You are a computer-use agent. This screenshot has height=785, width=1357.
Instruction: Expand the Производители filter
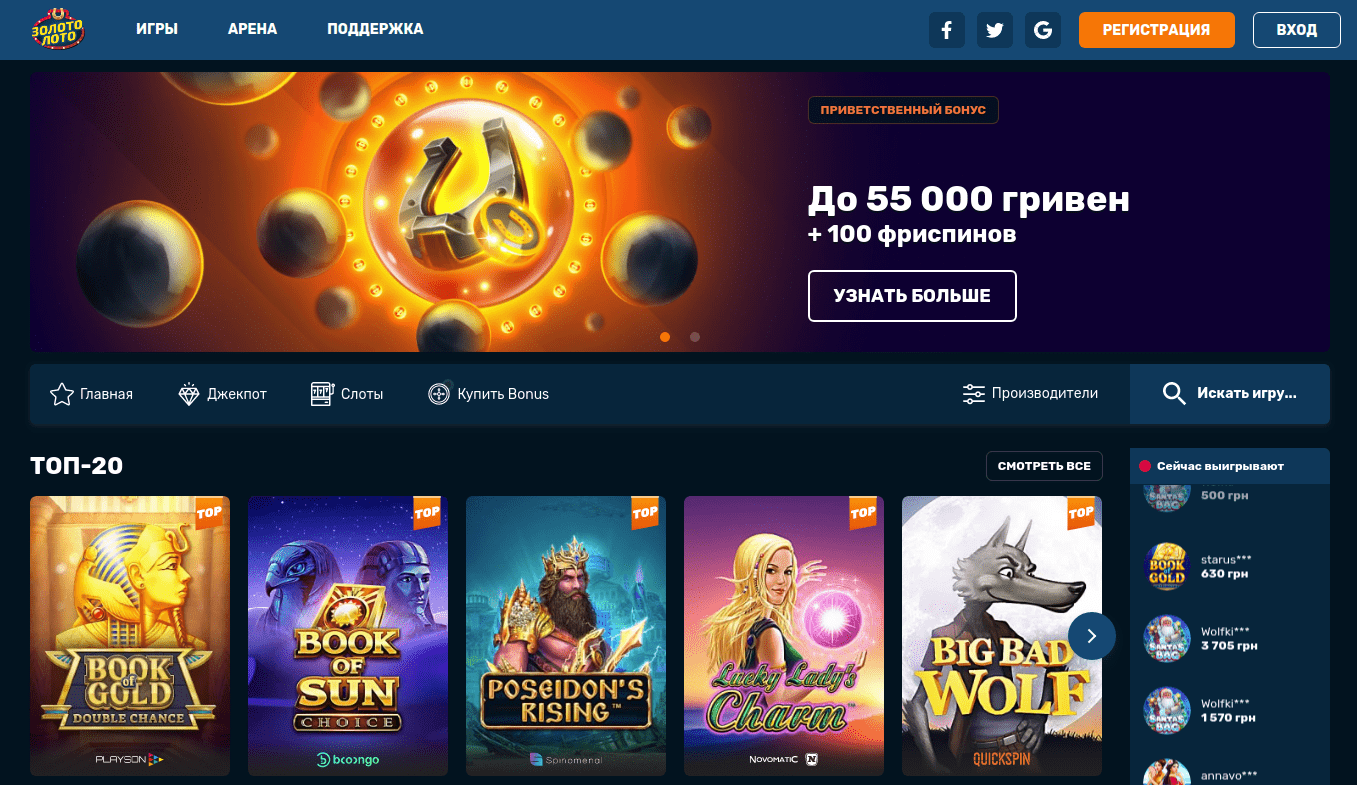click(1030, 394)
